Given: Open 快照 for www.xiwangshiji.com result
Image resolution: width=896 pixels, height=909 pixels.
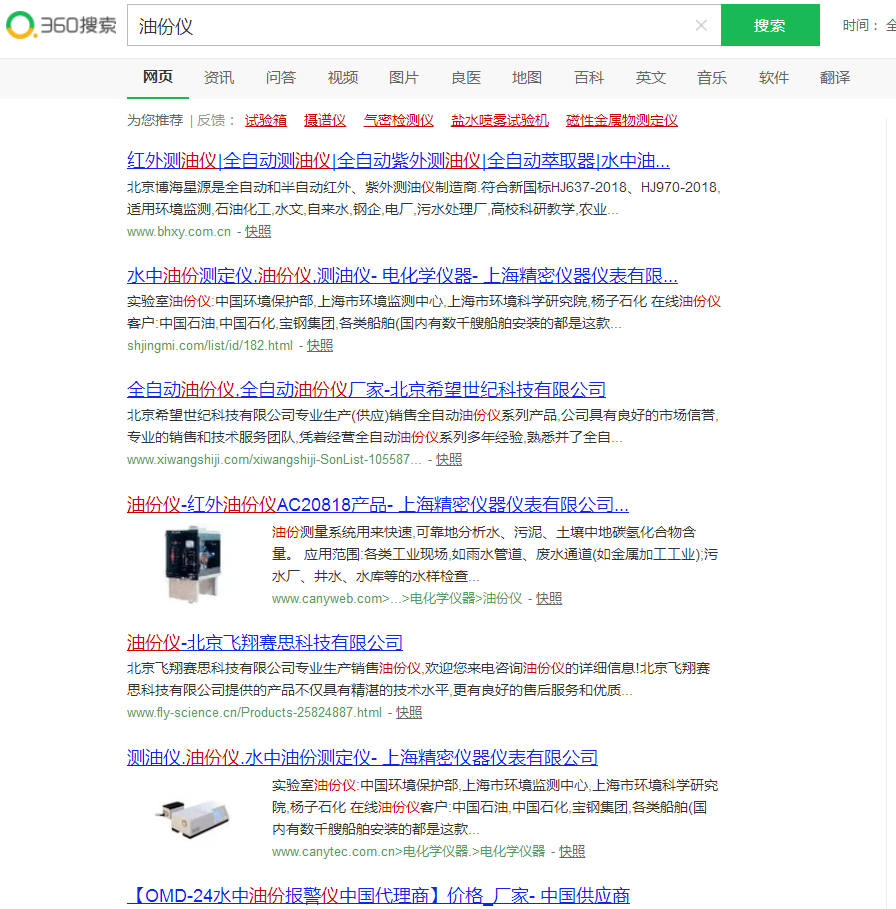Looking at the screenshot, I should (x=449, y=460).
